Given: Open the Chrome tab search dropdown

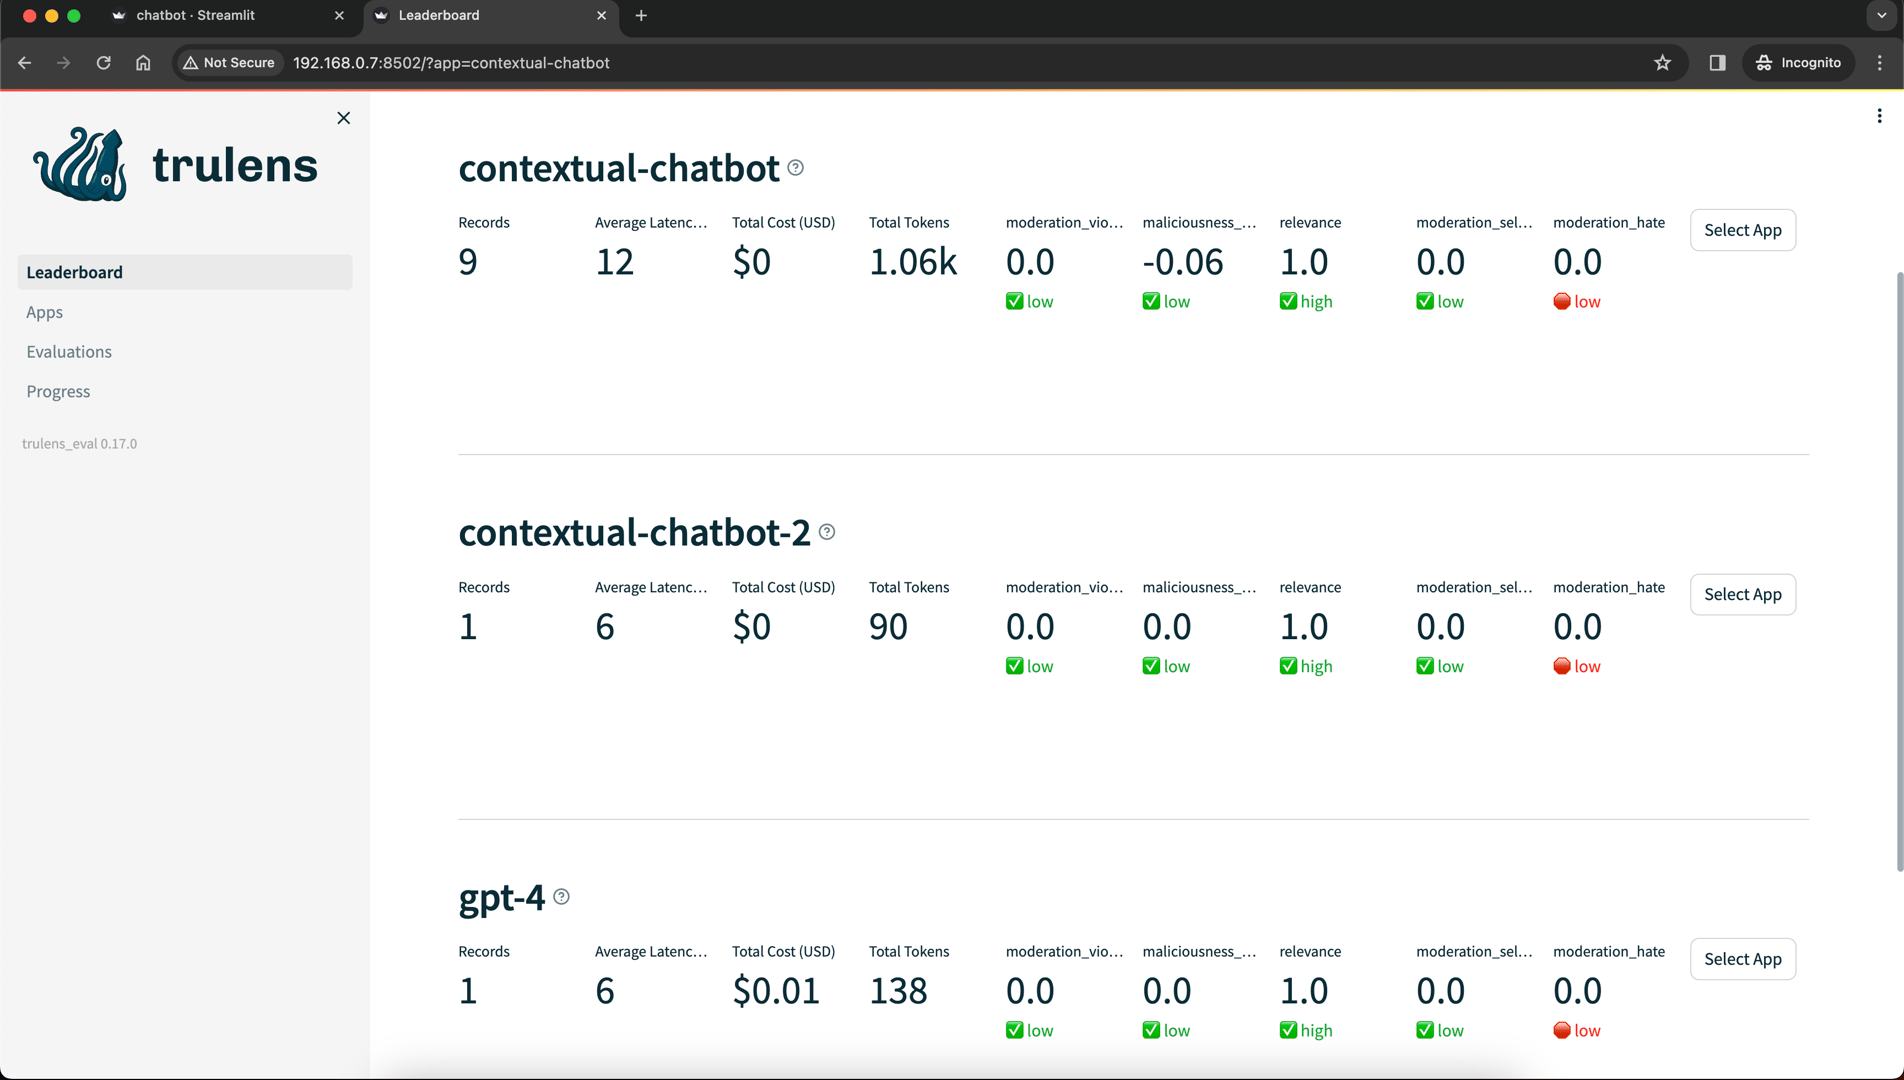Looking at the screenshot, I should click(x=1881, y=15).
